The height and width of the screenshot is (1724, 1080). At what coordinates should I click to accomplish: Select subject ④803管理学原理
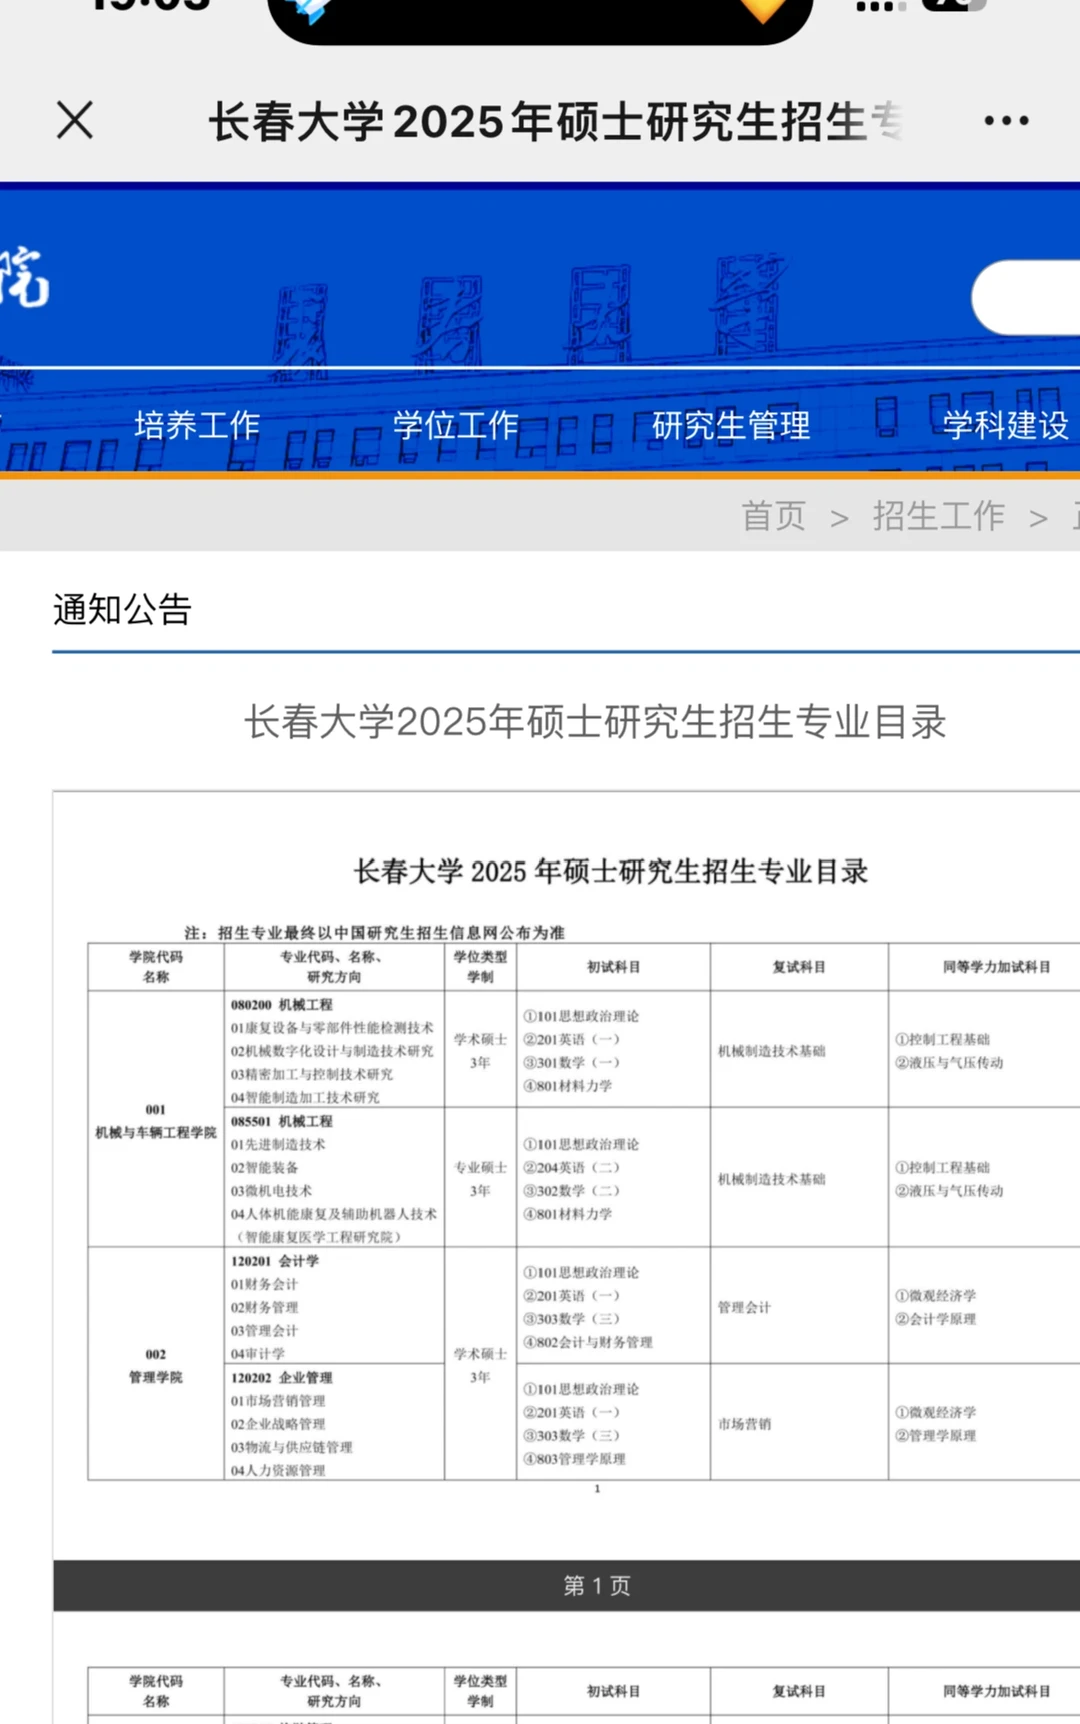[575, 1459]
